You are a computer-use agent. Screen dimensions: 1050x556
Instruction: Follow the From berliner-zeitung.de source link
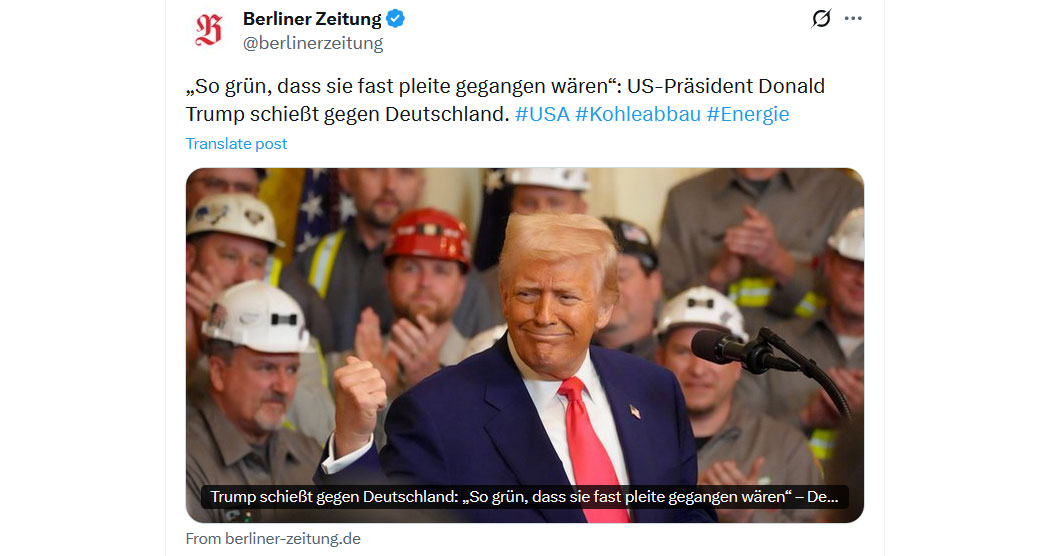273,539
